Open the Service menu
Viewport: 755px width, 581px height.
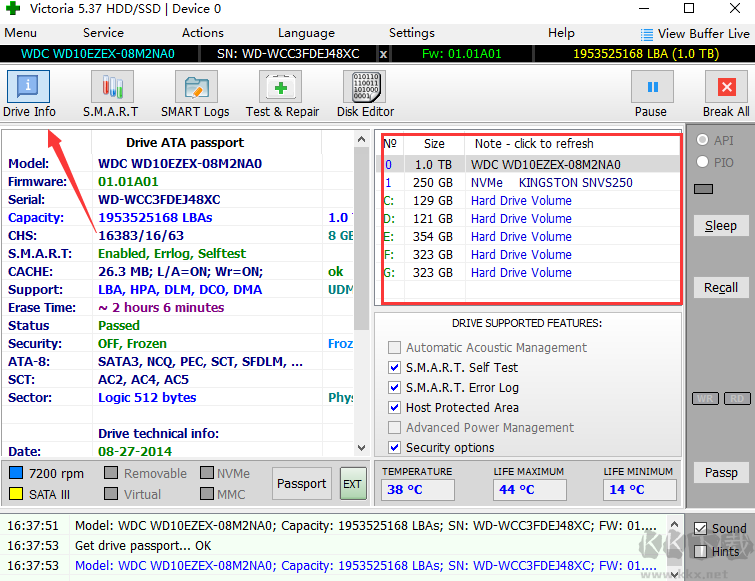pyautogui.click(x=104, y=33)
